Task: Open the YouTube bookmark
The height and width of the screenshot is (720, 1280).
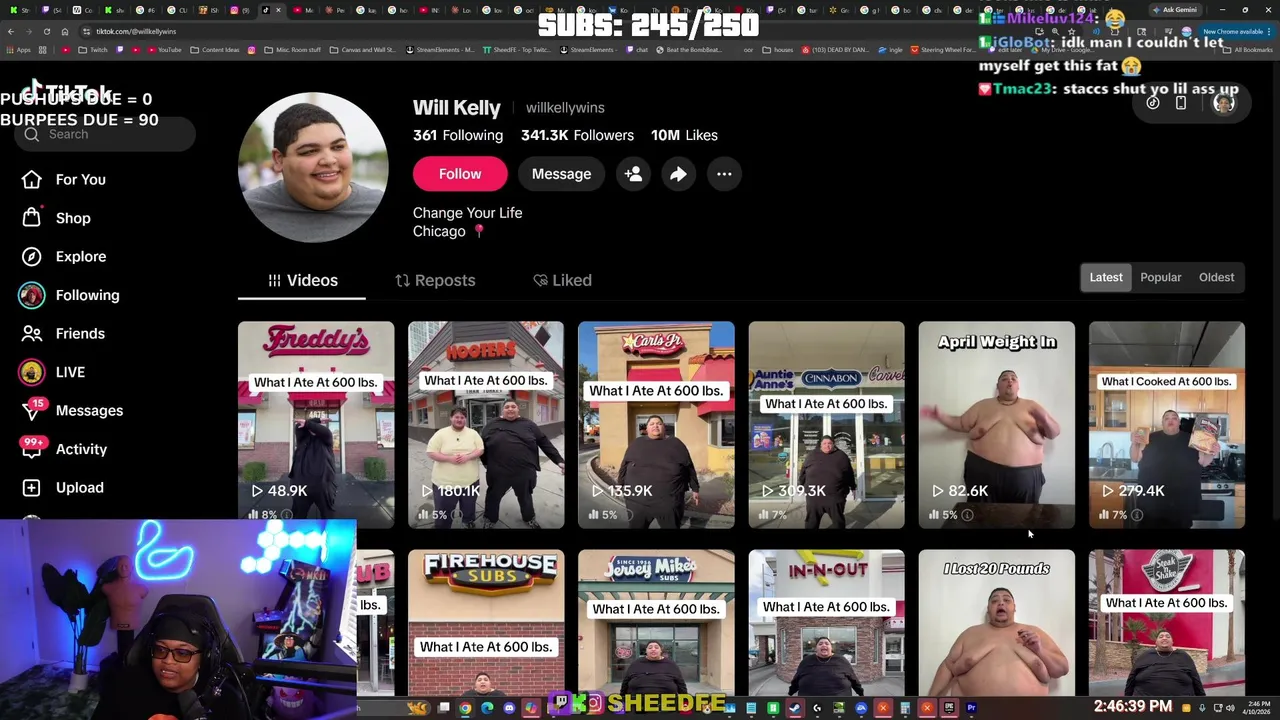Action: tap(163, 50)
